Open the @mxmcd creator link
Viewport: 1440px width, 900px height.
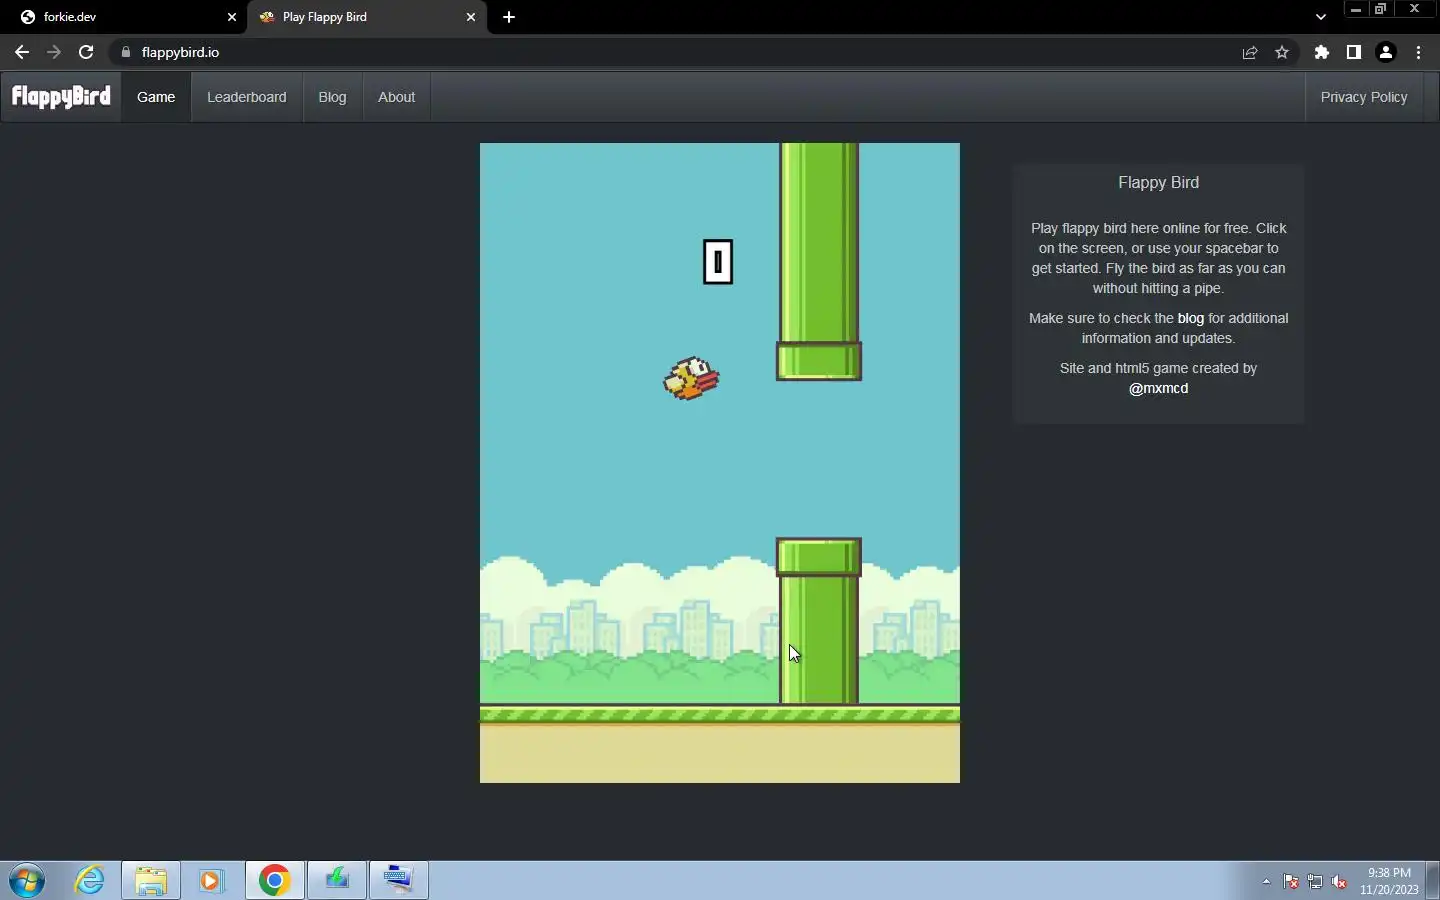coord(1158,388)
